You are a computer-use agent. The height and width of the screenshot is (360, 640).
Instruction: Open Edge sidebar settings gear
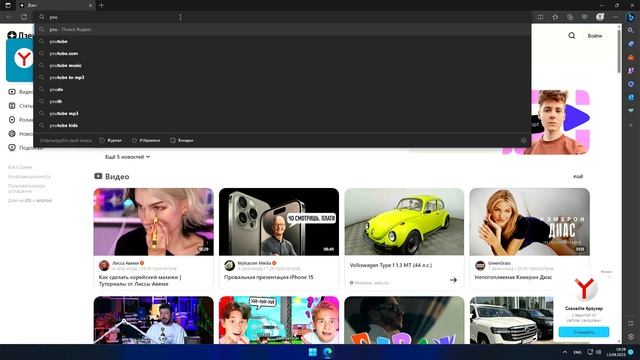click(x=631, y=337)
